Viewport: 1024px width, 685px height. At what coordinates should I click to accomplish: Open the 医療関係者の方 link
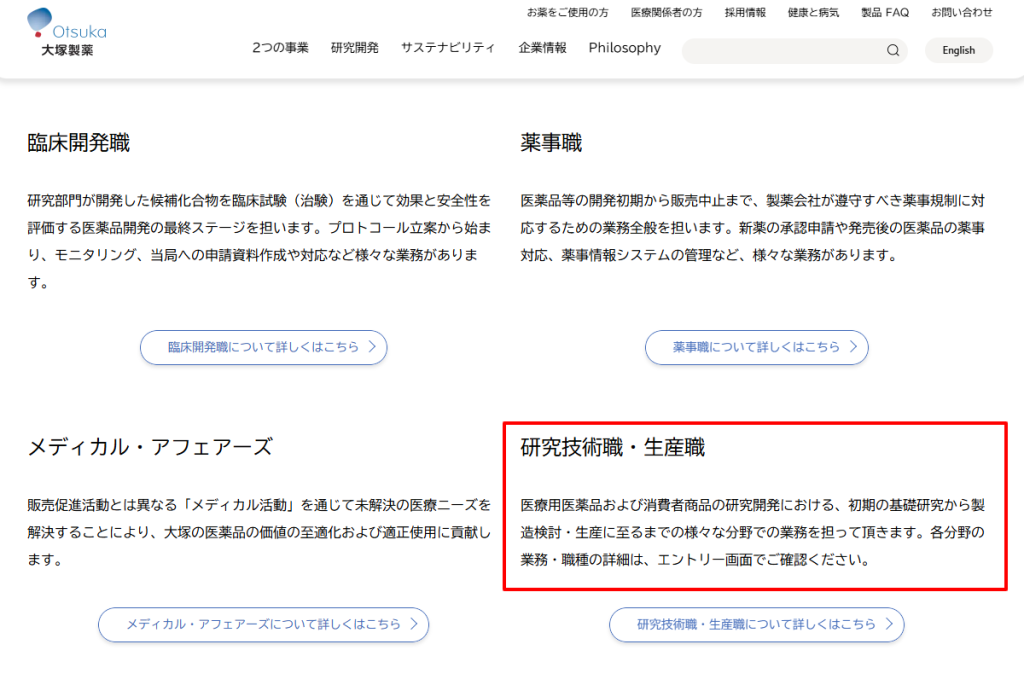click(x=666, y=12)
